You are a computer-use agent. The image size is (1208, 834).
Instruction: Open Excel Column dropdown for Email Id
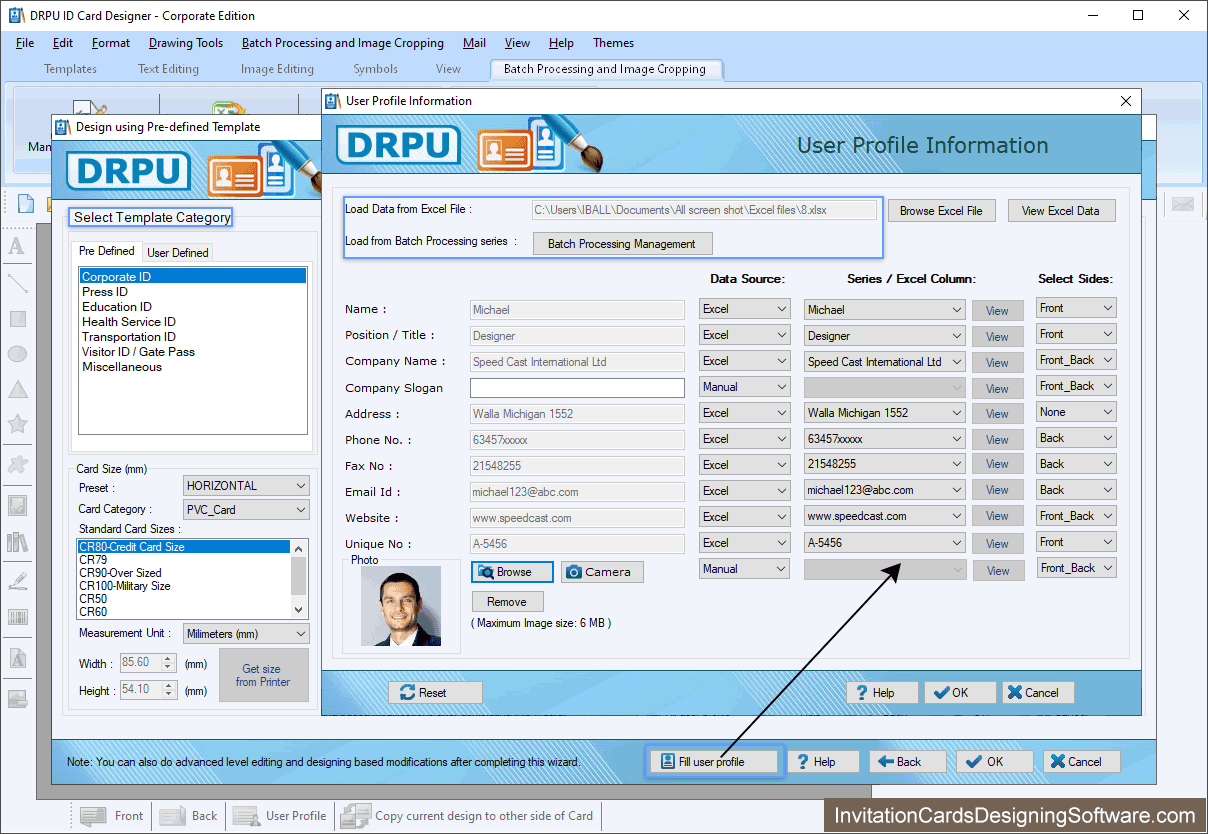point(885,490)
